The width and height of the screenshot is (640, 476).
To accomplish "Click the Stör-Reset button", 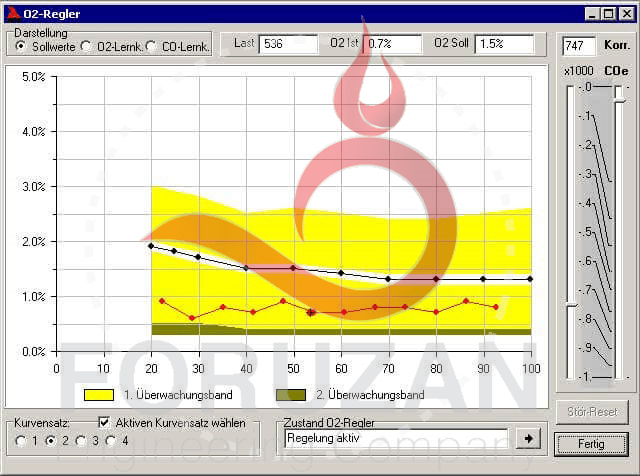I will 592,411.
